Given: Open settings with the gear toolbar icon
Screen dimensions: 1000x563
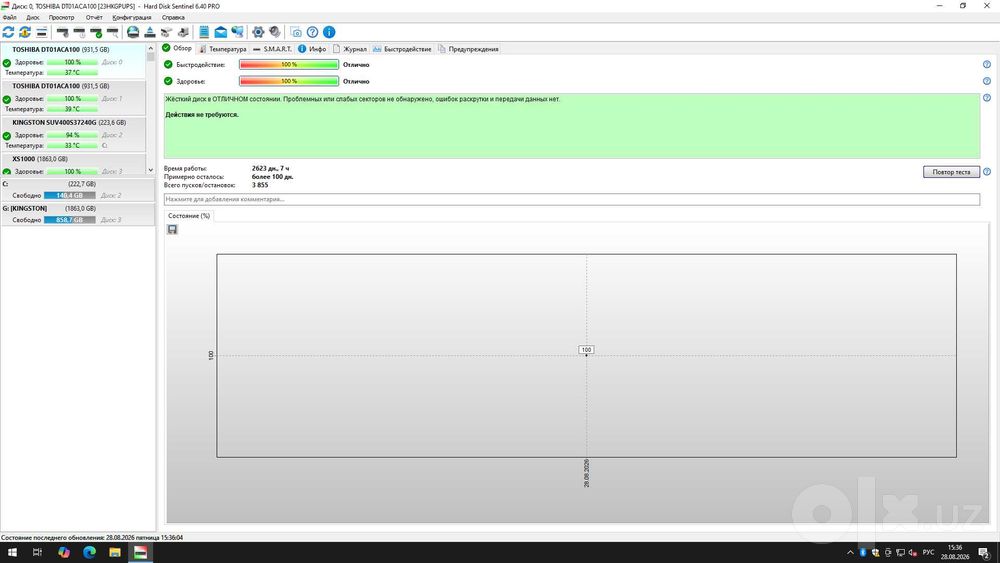Looking at the screenshot, I should [x=258, y=32].
